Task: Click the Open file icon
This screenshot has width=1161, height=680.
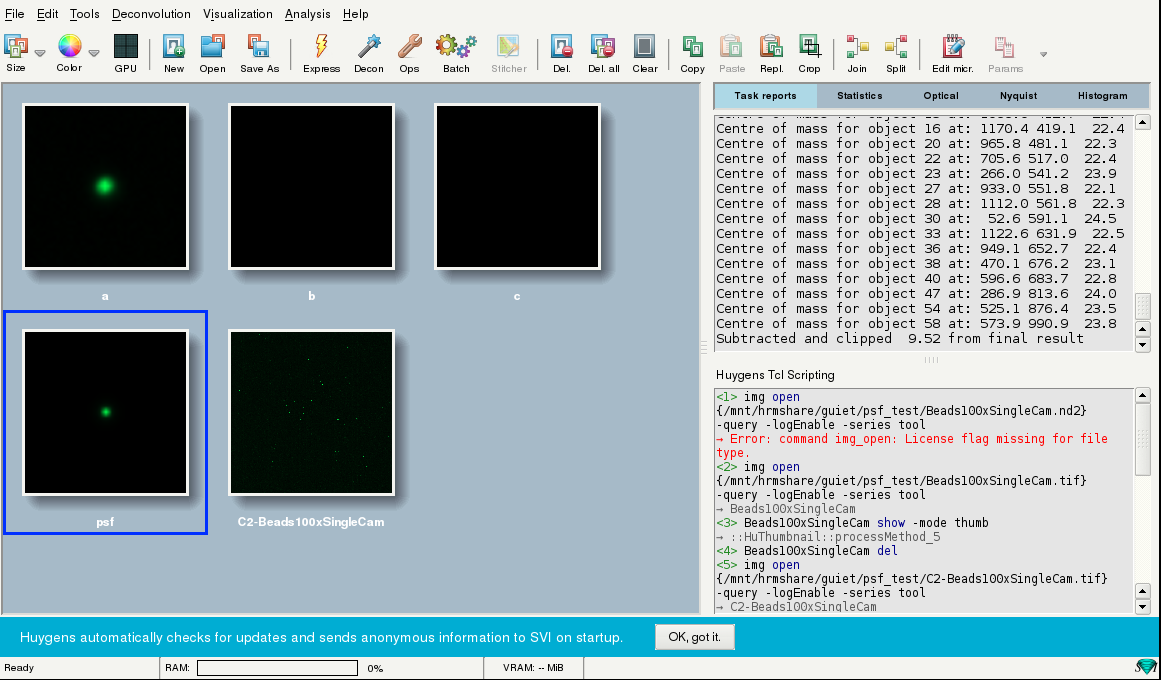Action: tap(213, 47)
